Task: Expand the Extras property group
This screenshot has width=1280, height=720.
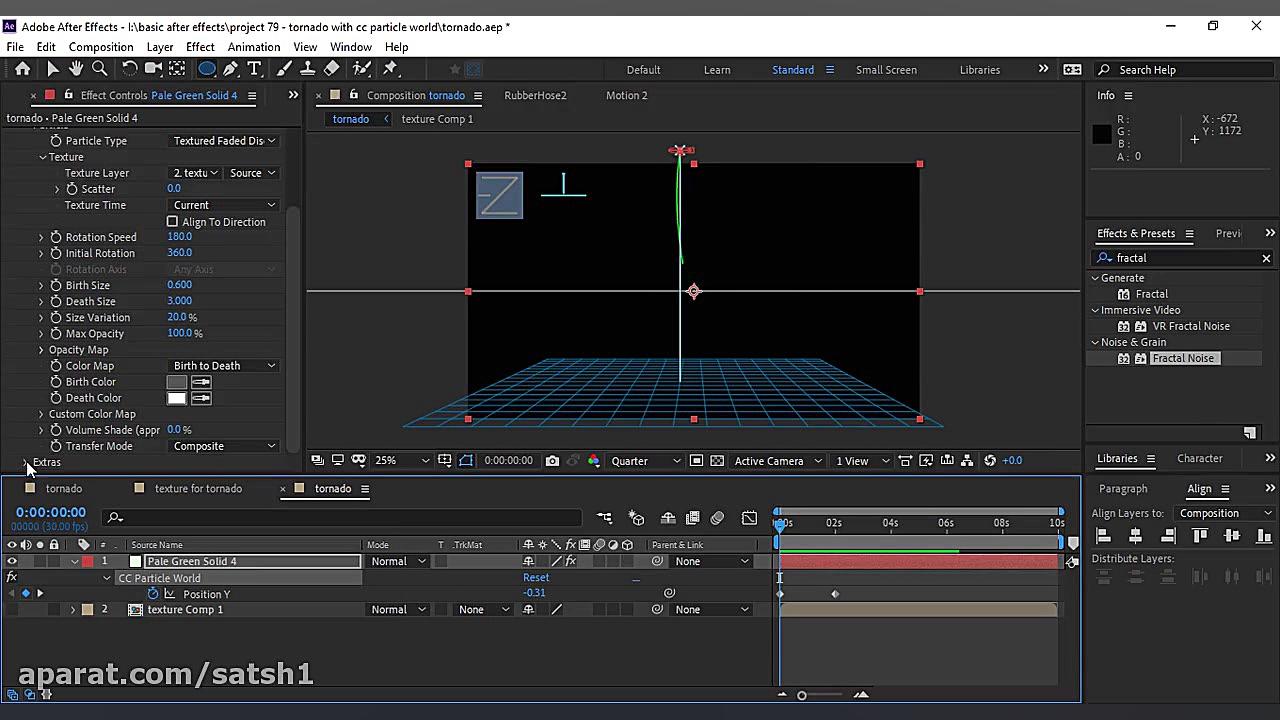Action: (x=25, y=462)
